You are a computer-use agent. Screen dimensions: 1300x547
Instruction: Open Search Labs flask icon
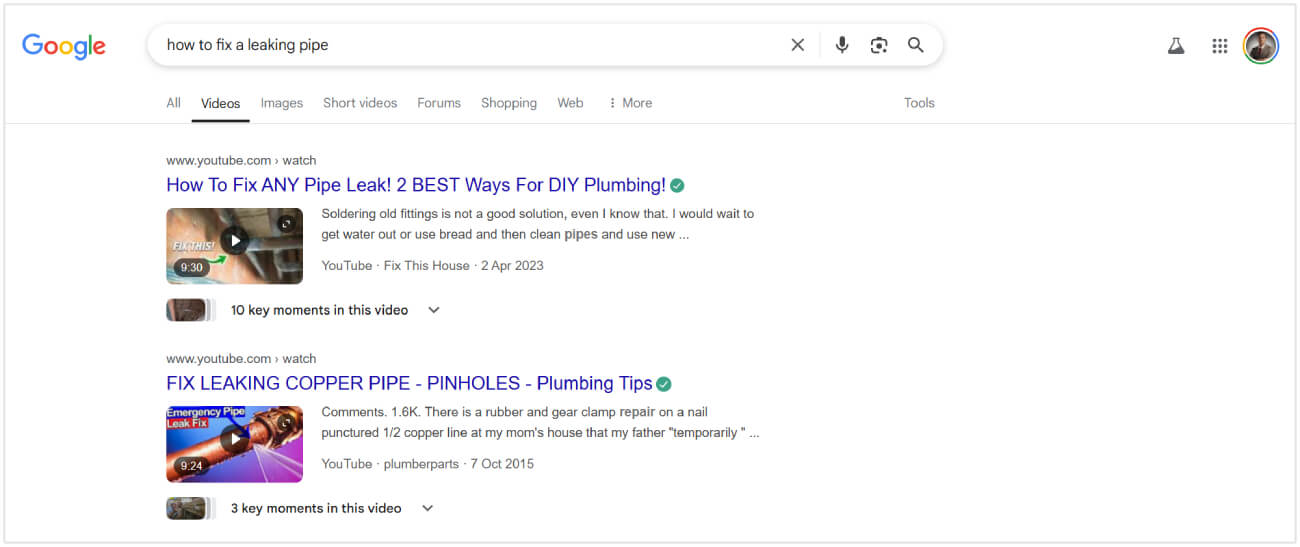(x=1176, y=46)
